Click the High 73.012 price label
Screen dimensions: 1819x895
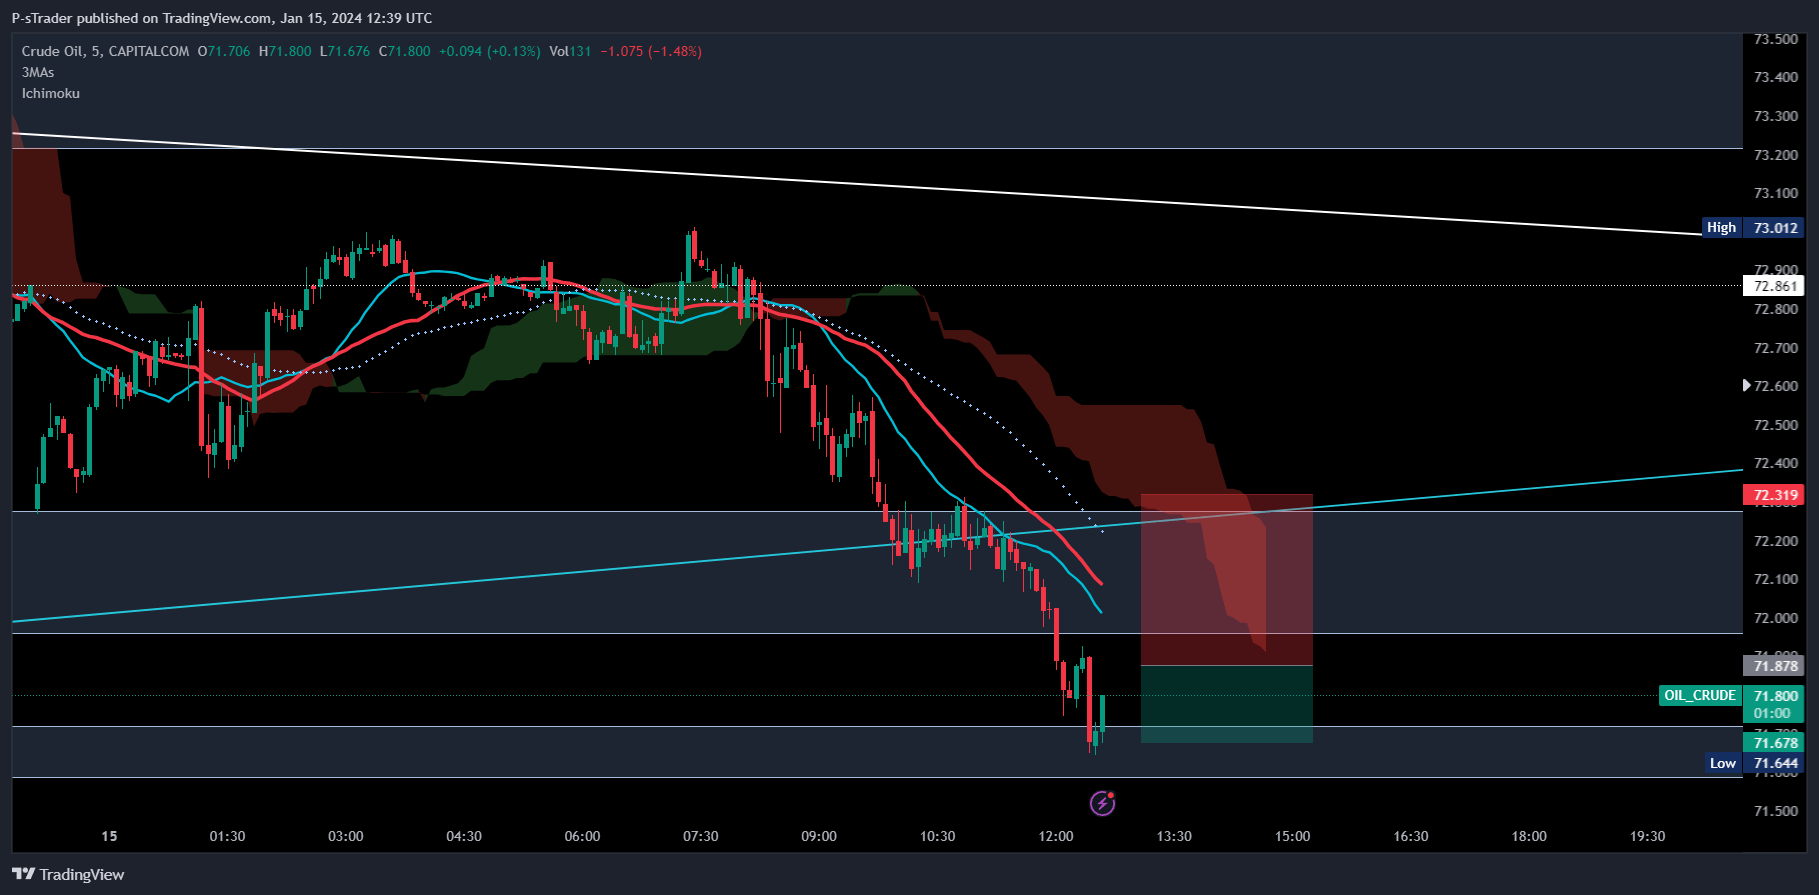tap(1753, 227)
